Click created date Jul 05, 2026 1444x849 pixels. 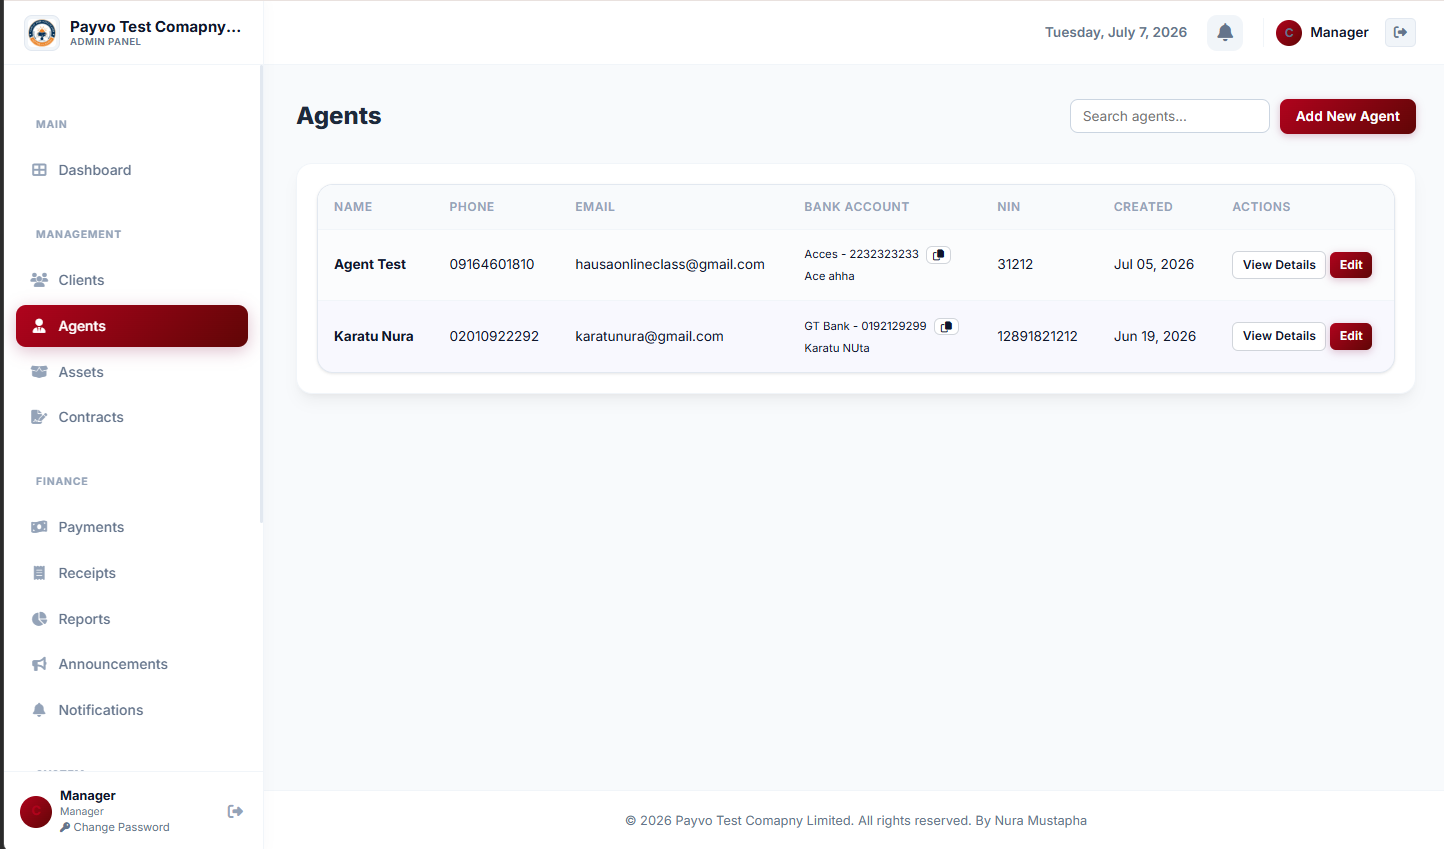coord(1154,264)
